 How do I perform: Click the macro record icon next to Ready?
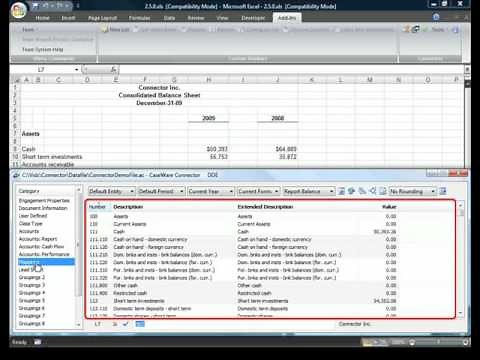pyautogui.click(x=38, y=342)
